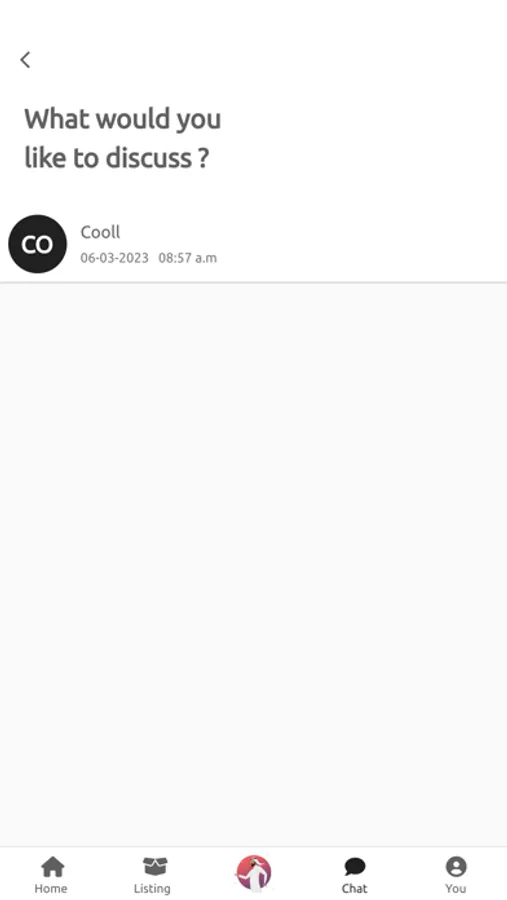Switch to the Home tab label
507x900 pixels.
[51, 888]
